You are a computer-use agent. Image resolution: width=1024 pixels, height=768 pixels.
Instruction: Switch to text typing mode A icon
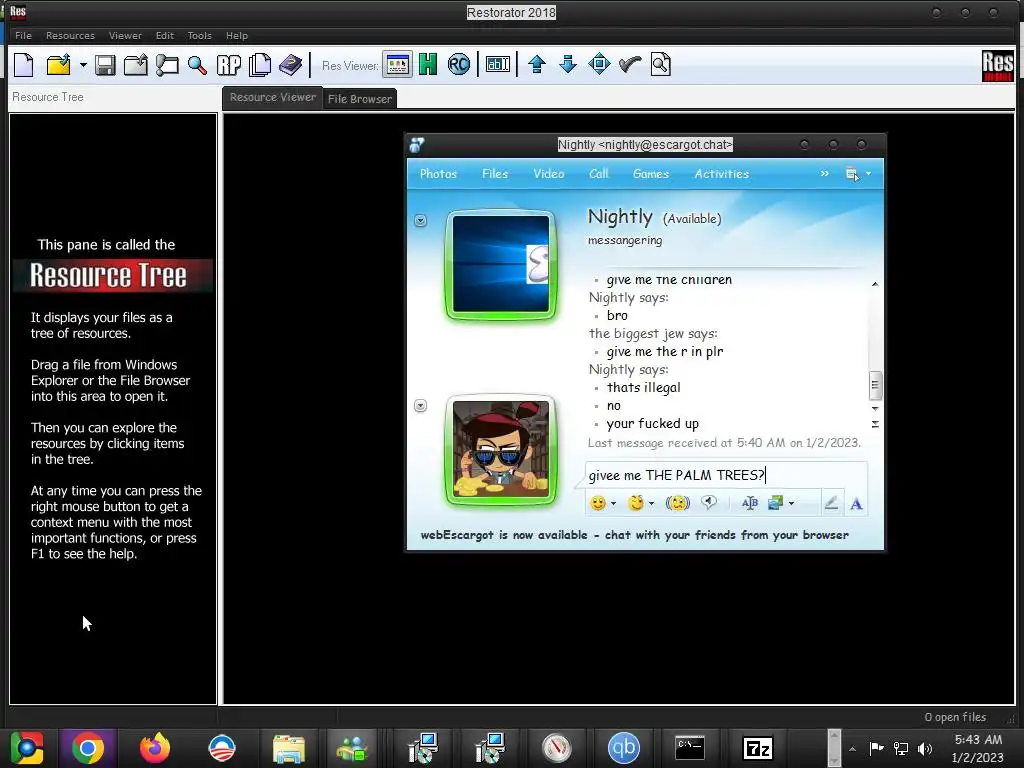click(x=856, y=504)
